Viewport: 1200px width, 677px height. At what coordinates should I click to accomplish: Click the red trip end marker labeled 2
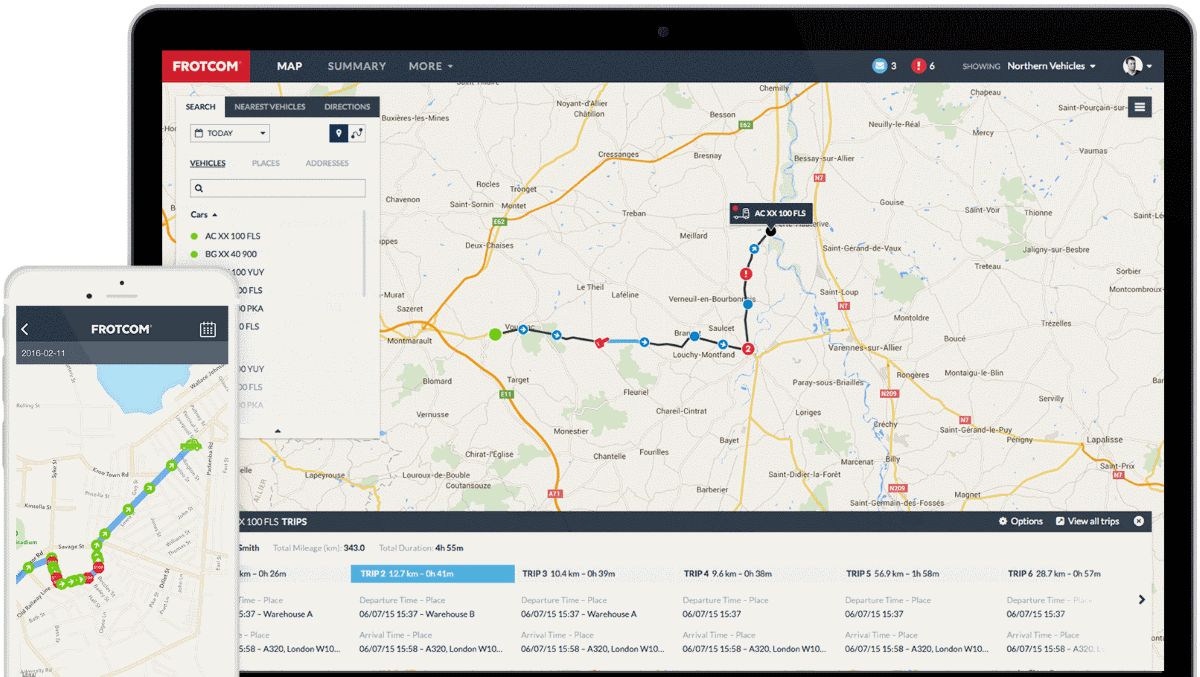tap(747, 350)
